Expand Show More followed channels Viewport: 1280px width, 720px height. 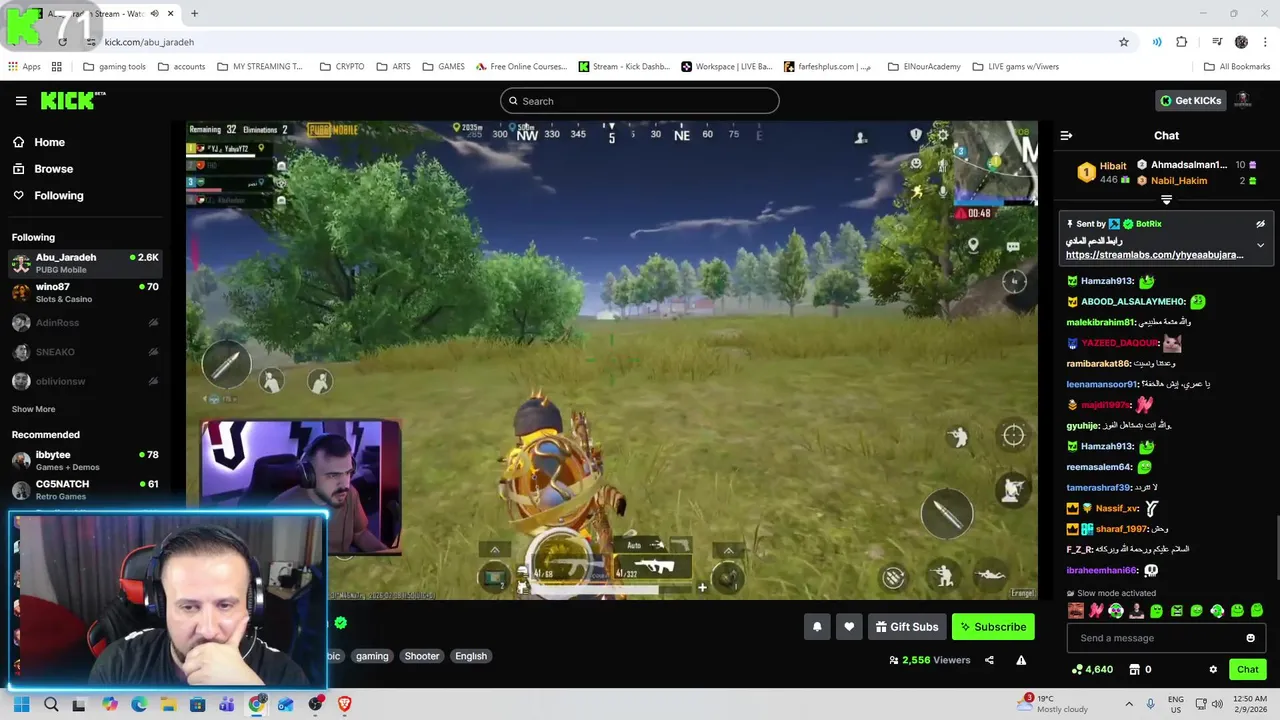[x=33, y=409]
